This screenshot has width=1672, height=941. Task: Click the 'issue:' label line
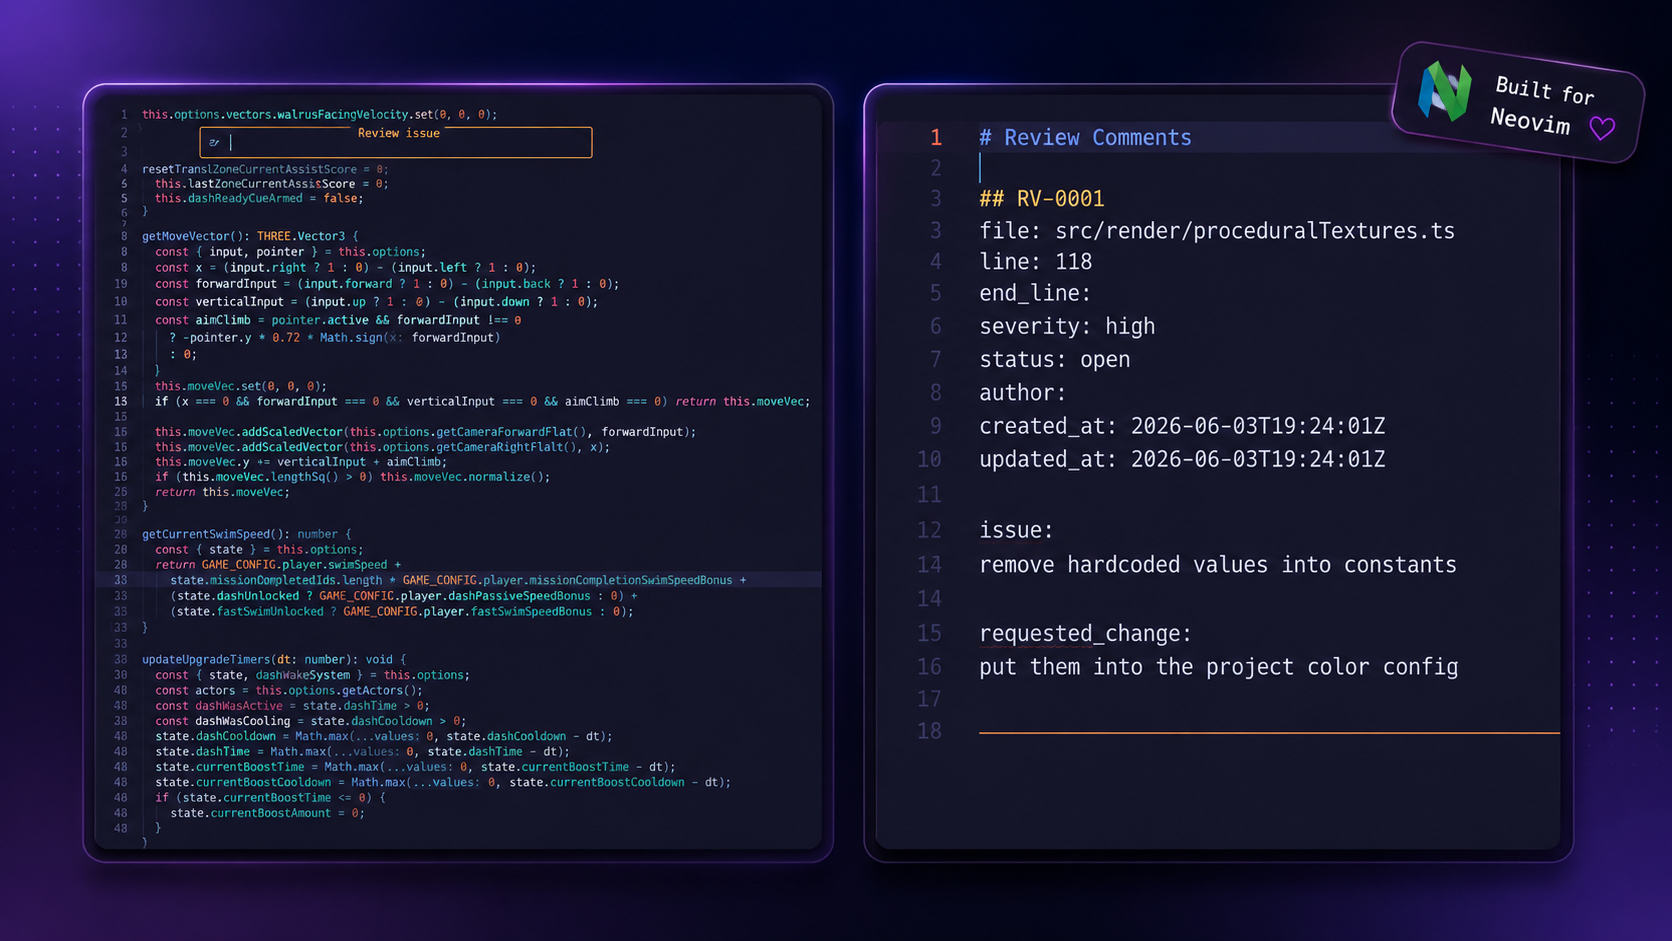tap(1016, 530)
